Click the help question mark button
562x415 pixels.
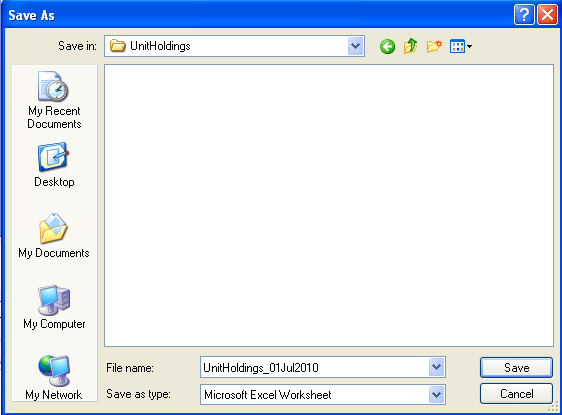tap(524, 15)
